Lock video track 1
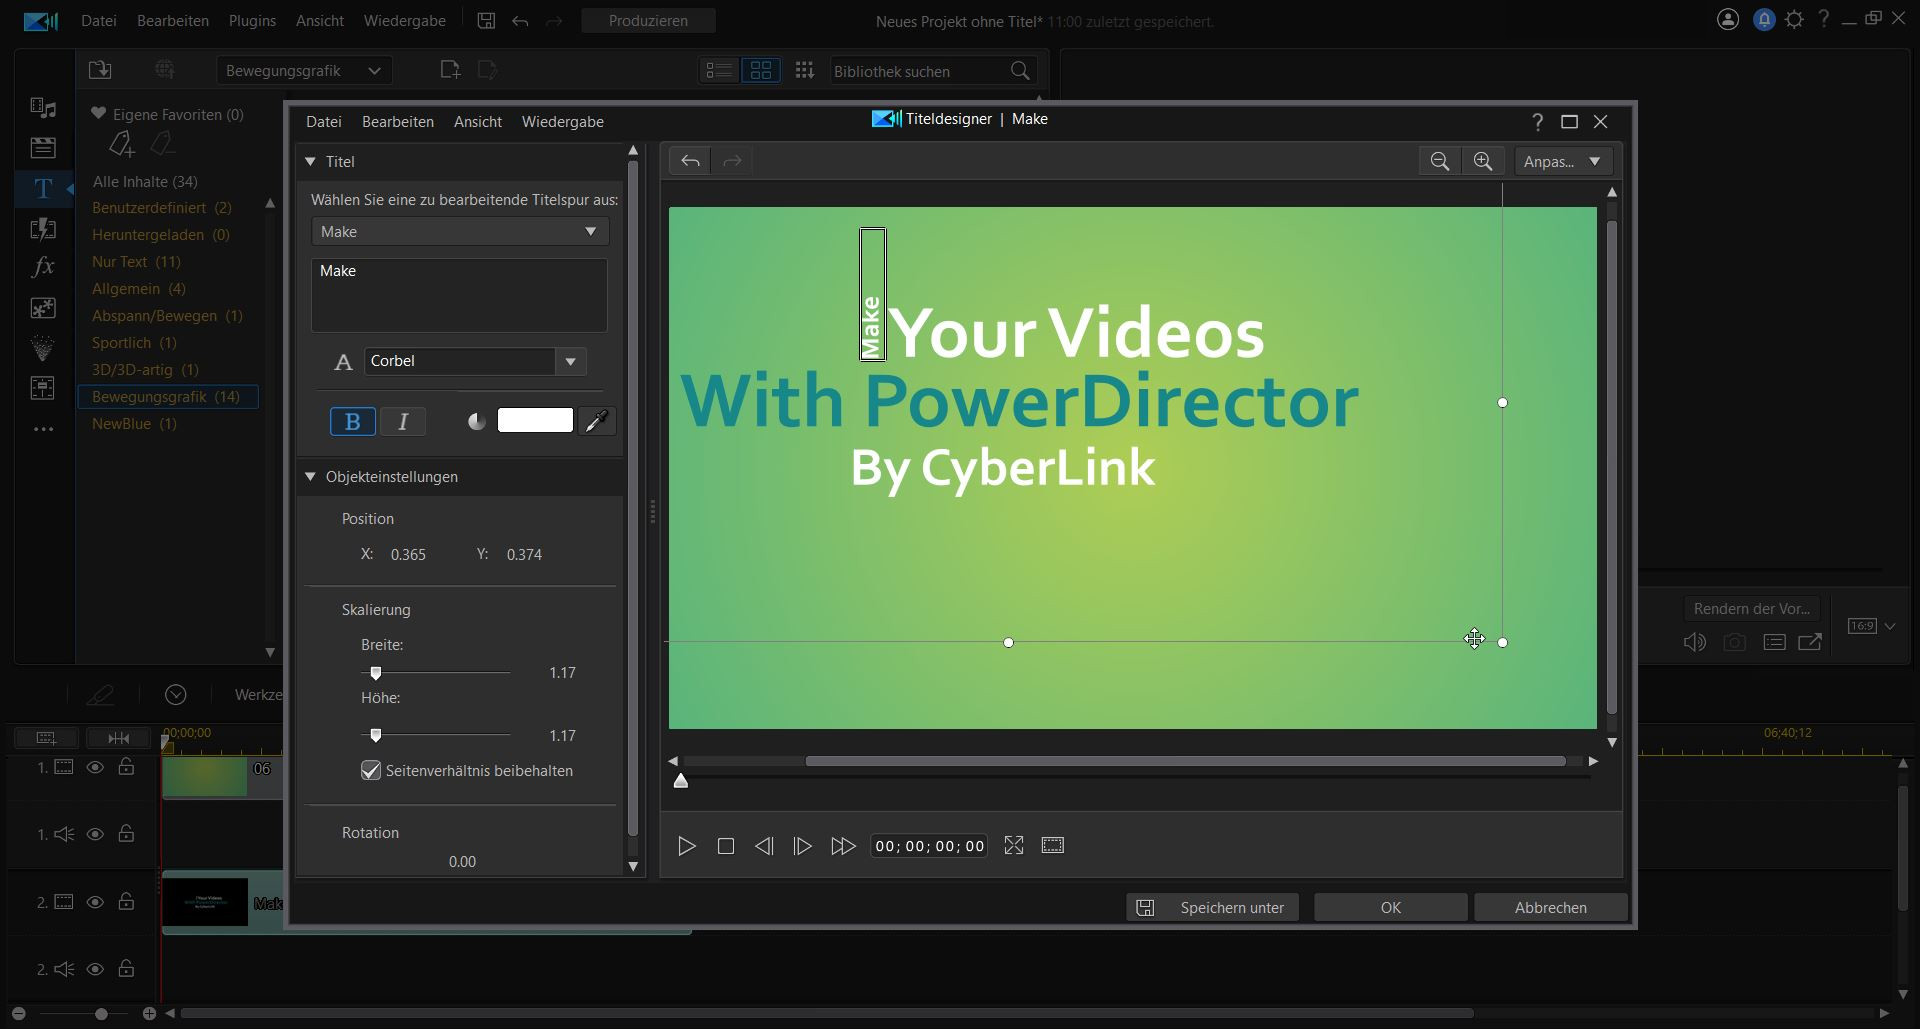Viewport: 1920px width, 1029px height. 126,767
